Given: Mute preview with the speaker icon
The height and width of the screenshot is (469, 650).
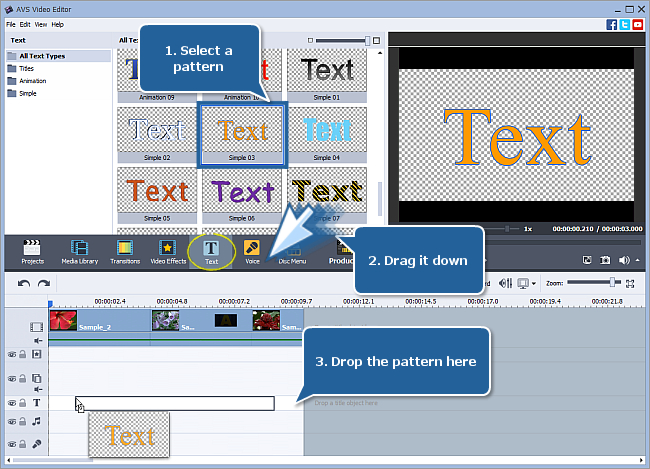Looking at the screenshot, I should [624, 260].
